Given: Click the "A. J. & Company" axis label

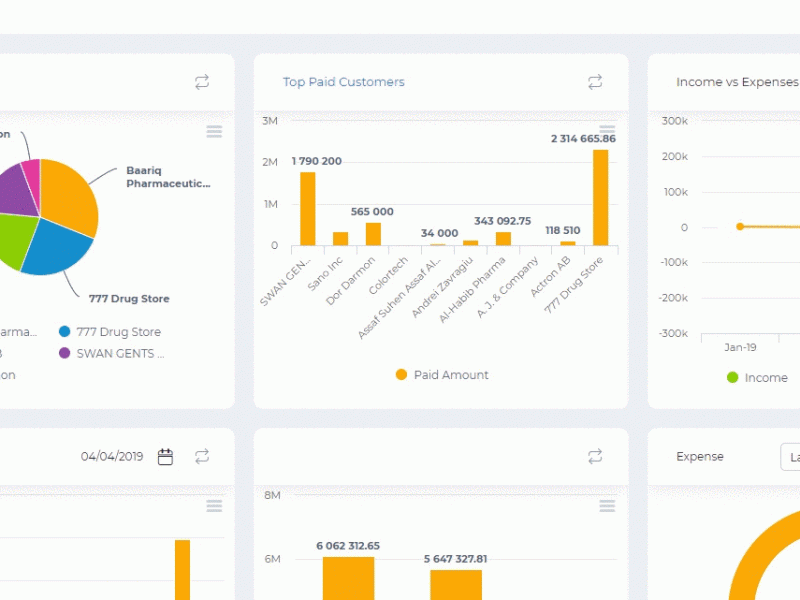Looking at the screenshot, I should [x=508, y=287].
